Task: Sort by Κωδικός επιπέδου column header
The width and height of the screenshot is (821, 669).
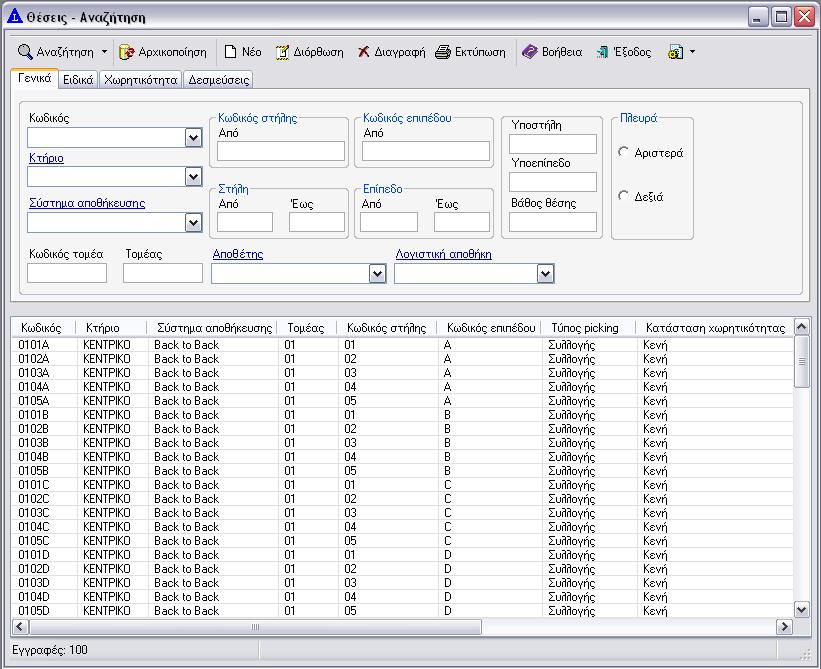Action: (489, 328)
